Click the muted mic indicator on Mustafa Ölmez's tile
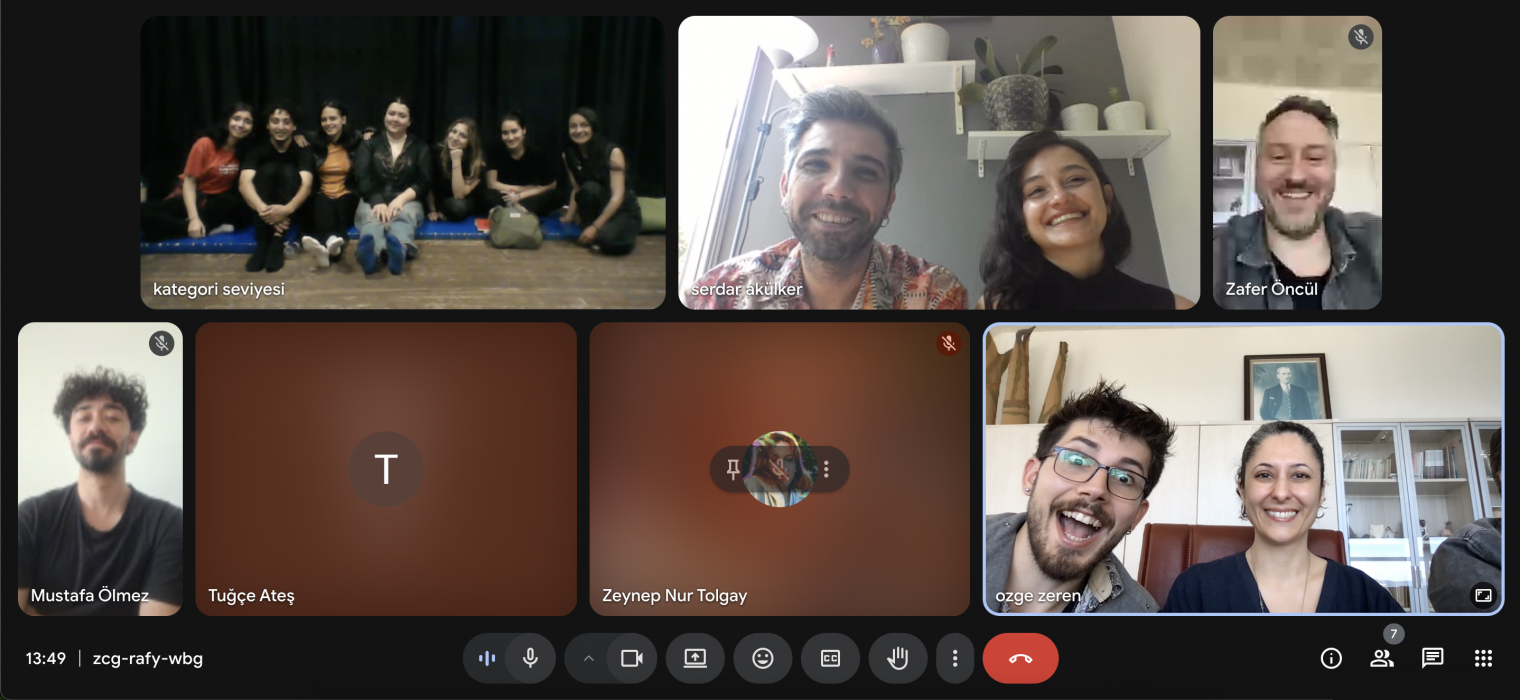Image resolution: width=1520 pixels, height=700 pixels. click(162, 344)
